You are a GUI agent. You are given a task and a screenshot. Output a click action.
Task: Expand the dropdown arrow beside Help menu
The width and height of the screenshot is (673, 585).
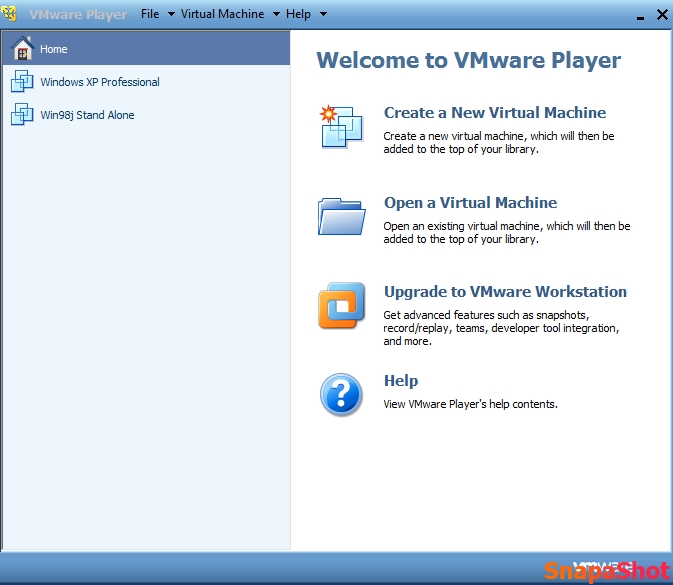[x=323, y=14]
